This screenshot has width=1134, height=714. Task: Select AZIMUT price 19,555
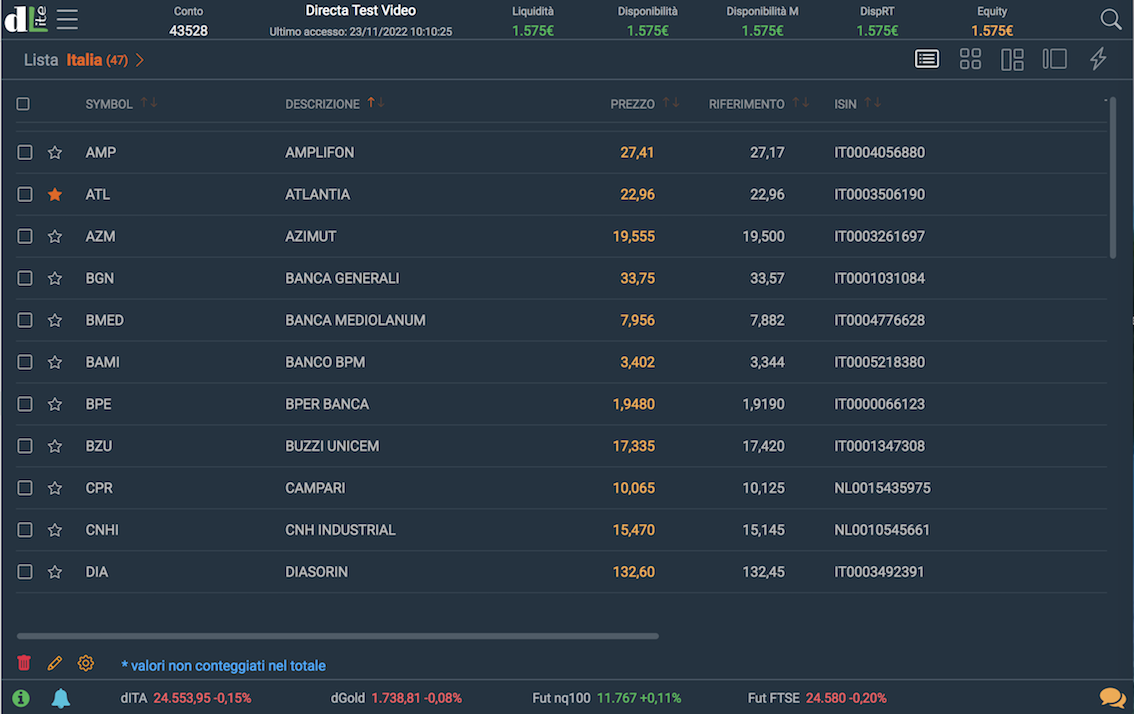coord(634,237)
